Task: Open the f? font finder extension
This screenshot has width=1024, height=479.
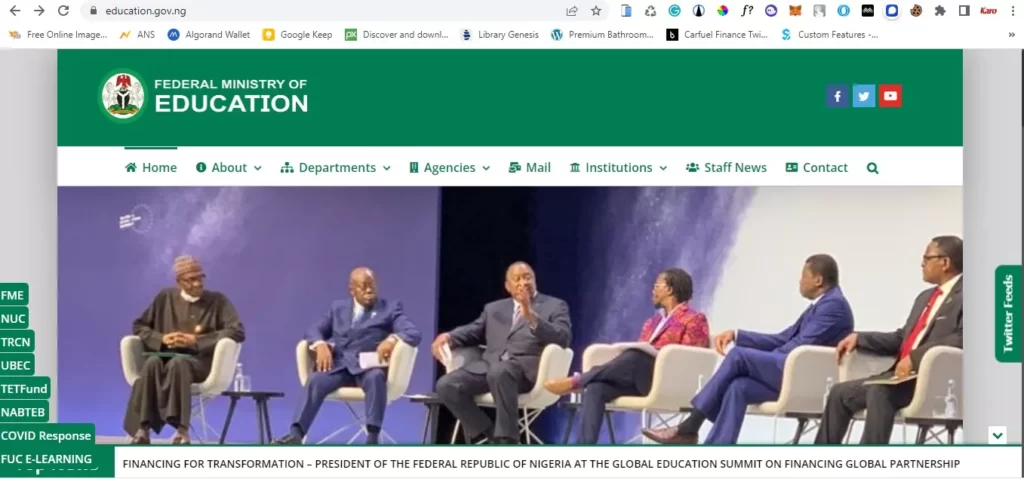Action: [746, 10]
